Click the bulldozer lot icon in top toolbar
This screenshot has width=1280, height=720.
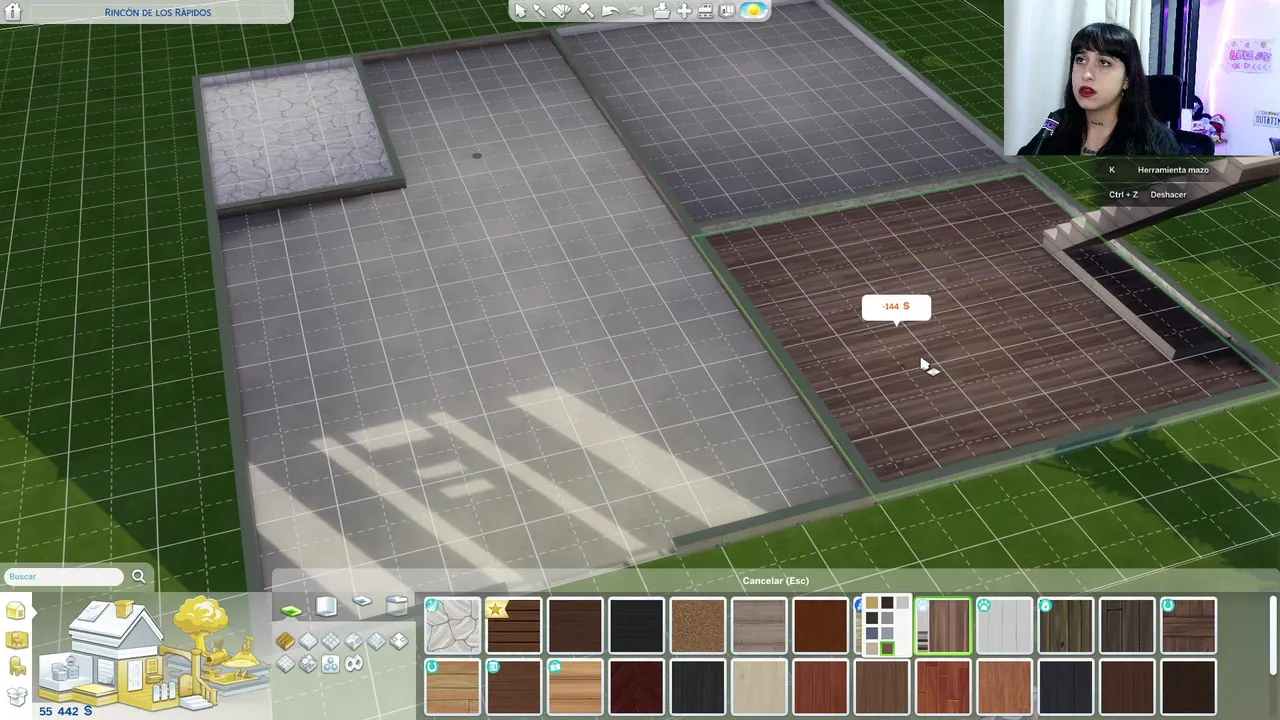pyautogui.click(x=706, y=10)
